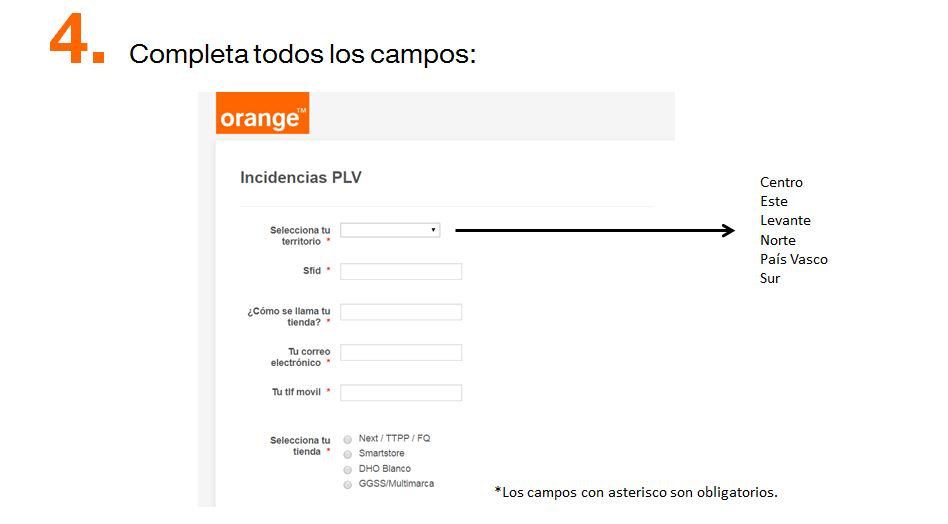Click the Selecciona tu tienda label

(300, 446)
